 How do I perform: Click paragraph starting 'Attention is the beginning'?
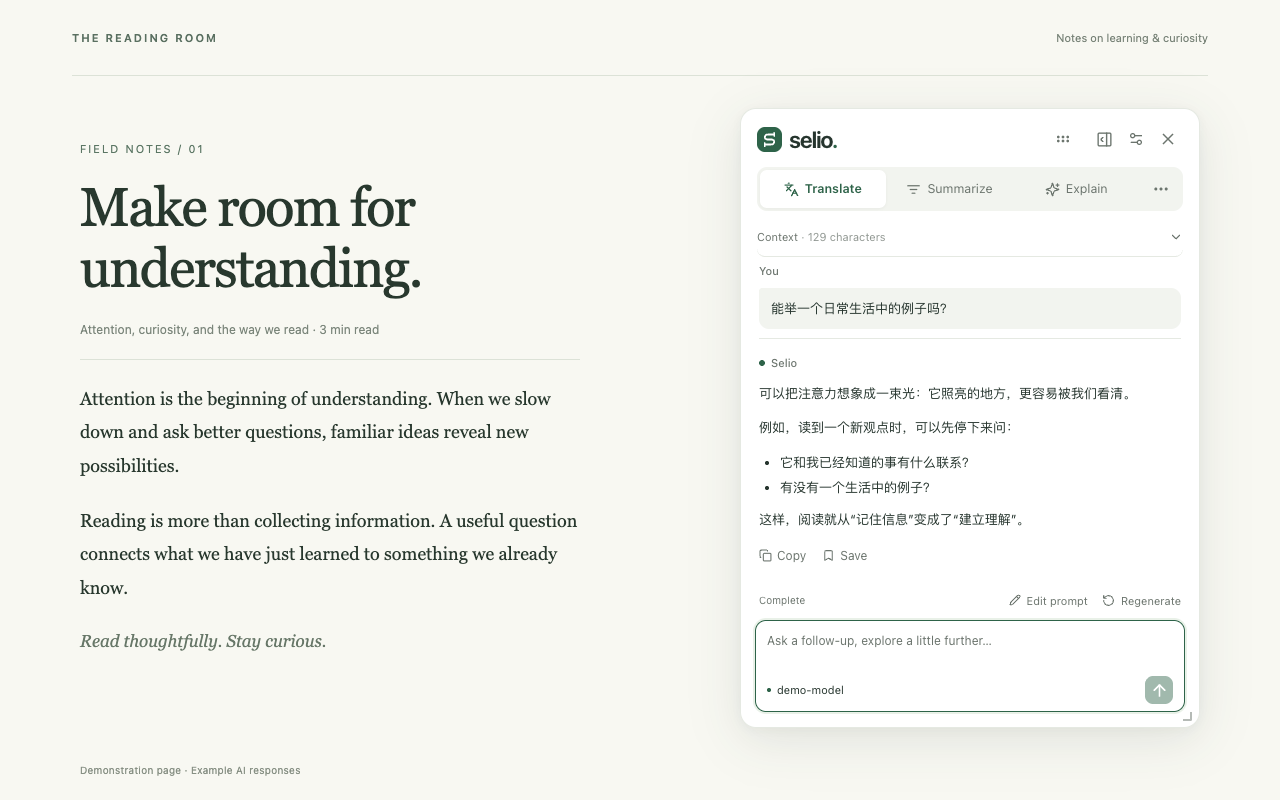point(330,432)
